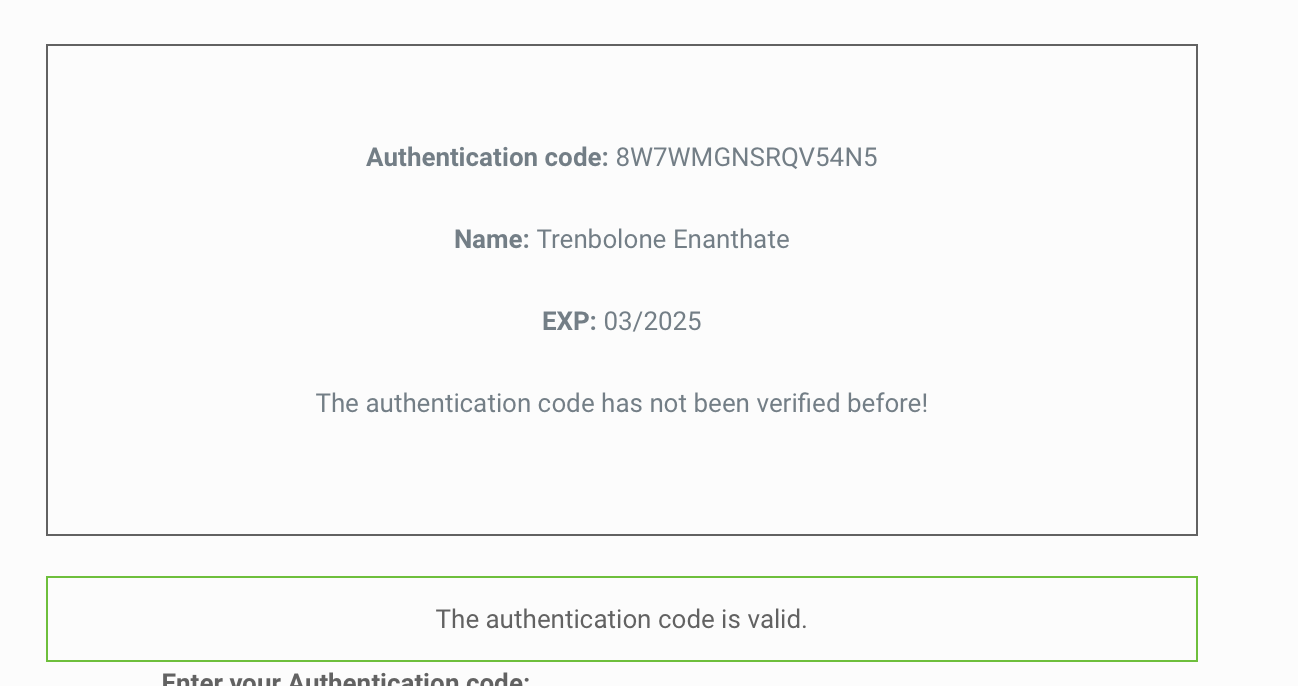Screen dimensions: 1298x686
Task: Click "Enter your" at the bottom prompt
Action: tap(222, 680)
